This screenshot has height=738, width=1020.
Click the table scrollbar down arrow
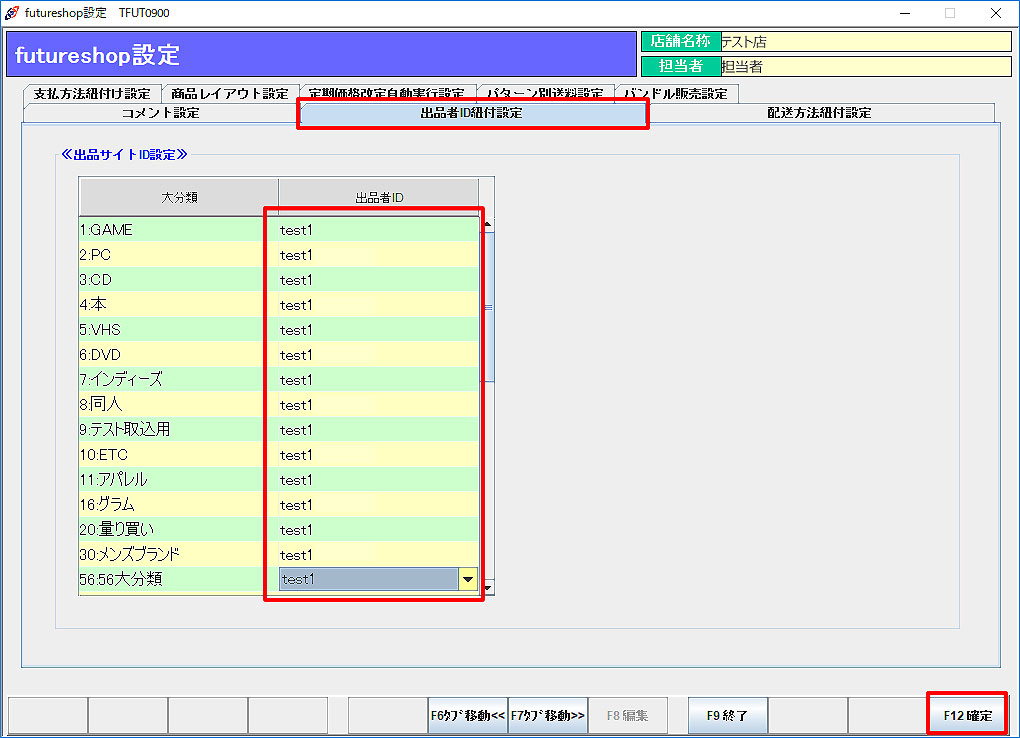488,586
